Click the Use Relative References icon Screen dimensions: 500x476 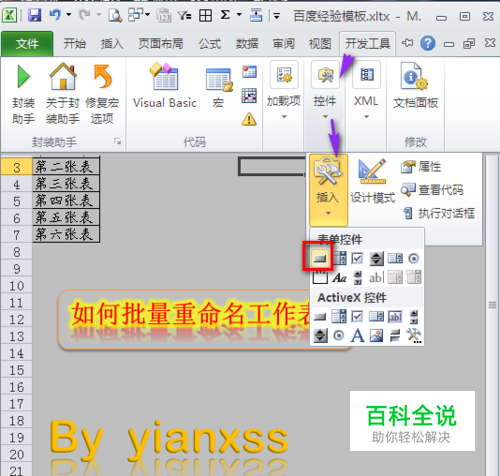(249, 96)
